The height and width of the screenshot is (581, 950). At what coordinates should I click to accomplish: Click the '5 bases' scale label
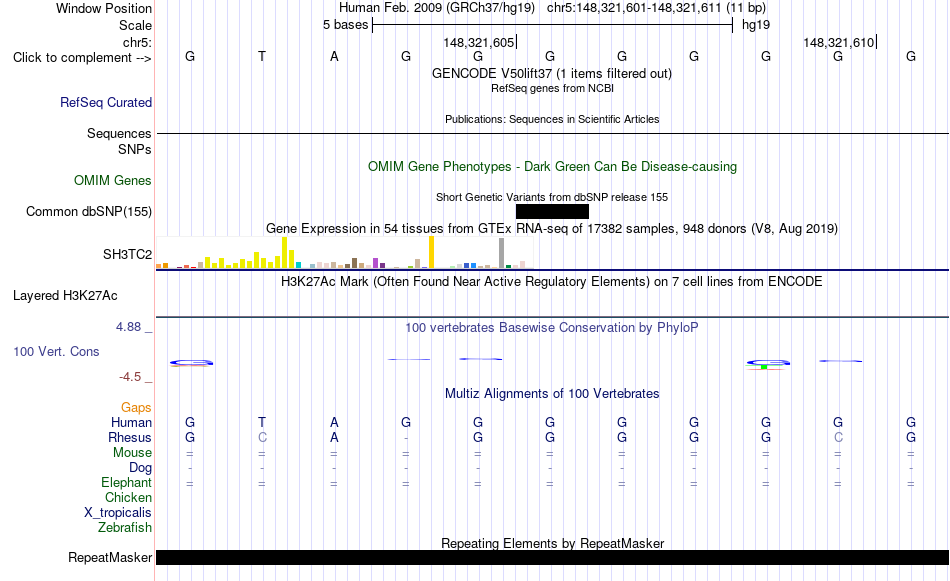345,25
